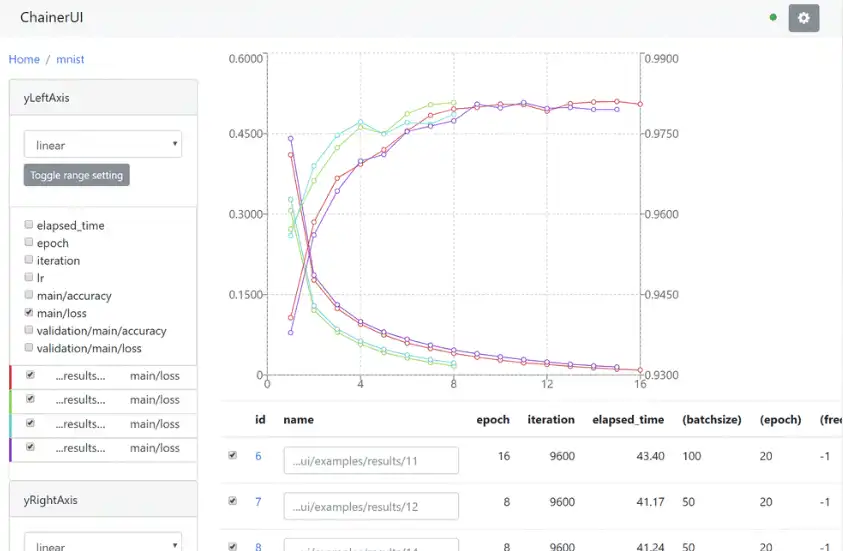Click elapsed_time value 41.17
This screenshot has width=843, height=551.
(x=651, y=502)
